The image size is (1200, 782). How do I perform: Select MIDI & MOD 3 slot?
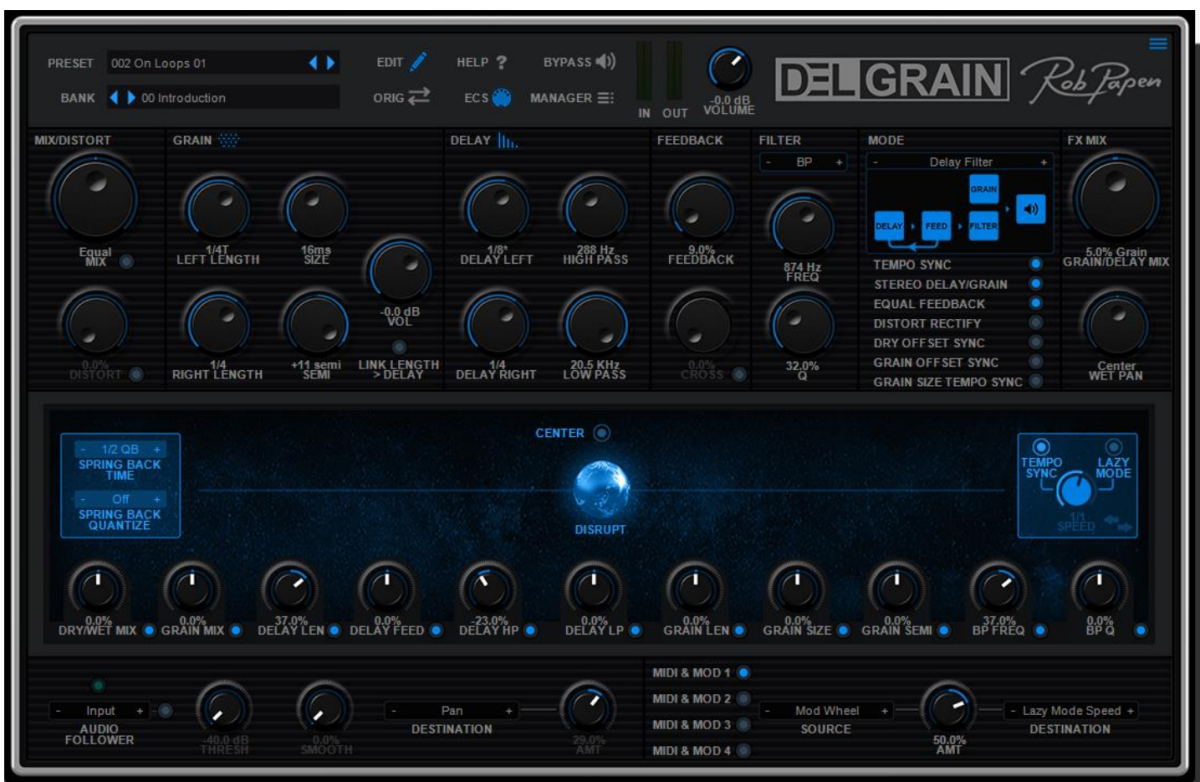tap(743, 724)
